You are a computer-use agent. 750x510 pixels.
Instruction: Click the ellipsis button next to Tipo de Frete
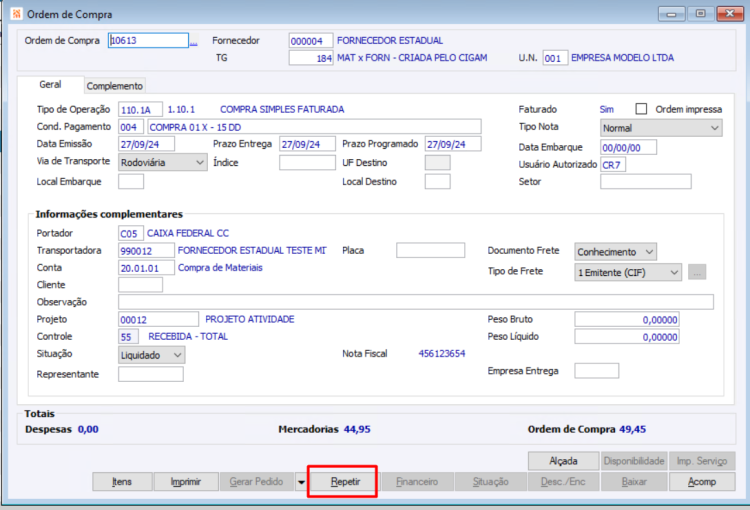coord(697,272)
